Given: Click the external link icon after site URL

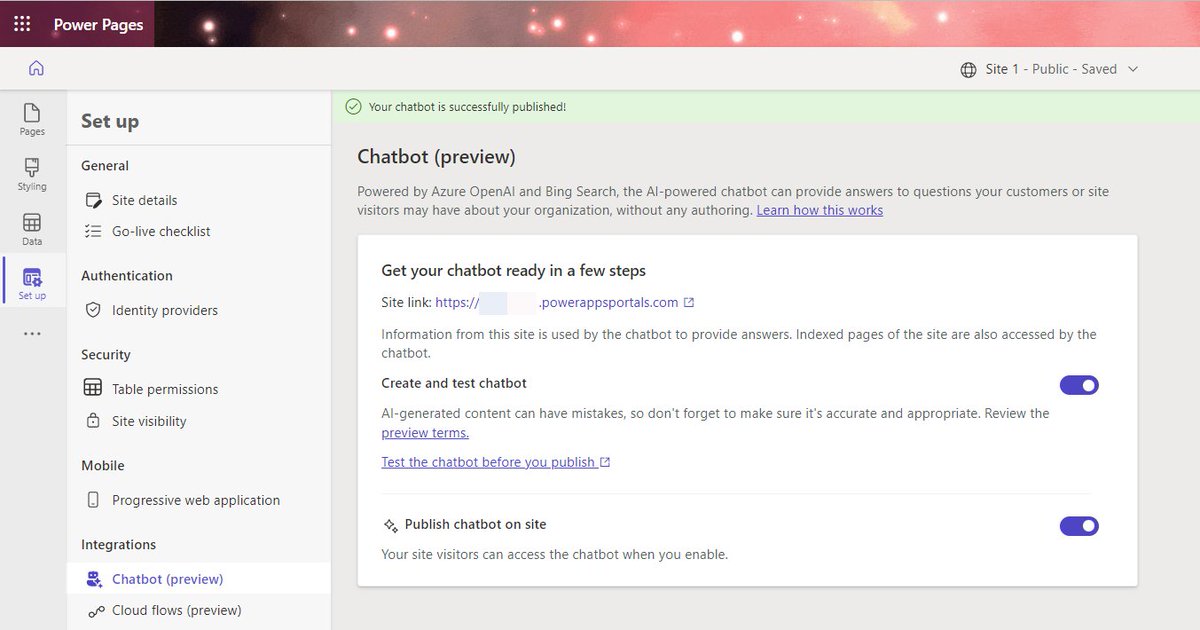Looking at the screenshot, I should [689, 303].
